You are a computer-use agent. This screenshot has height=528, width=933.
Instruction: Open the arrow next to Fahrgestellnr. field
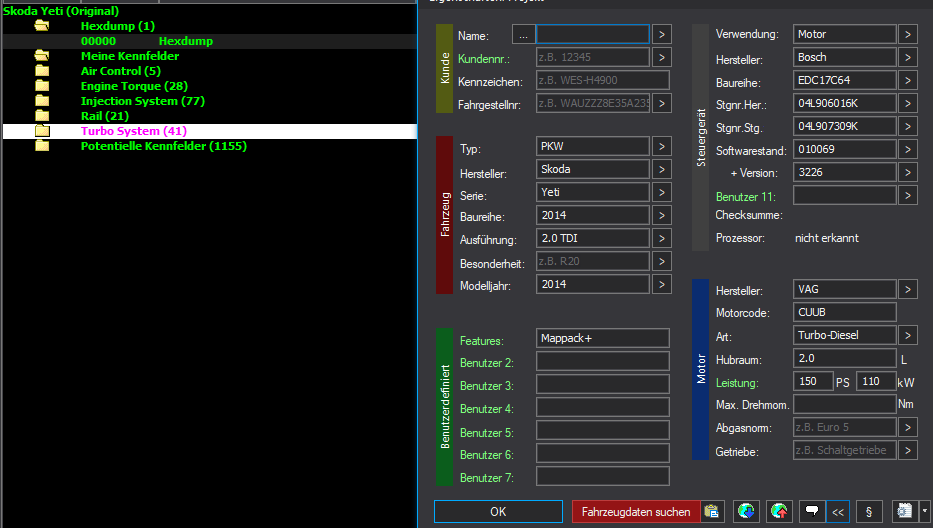[x=662, y=104]
